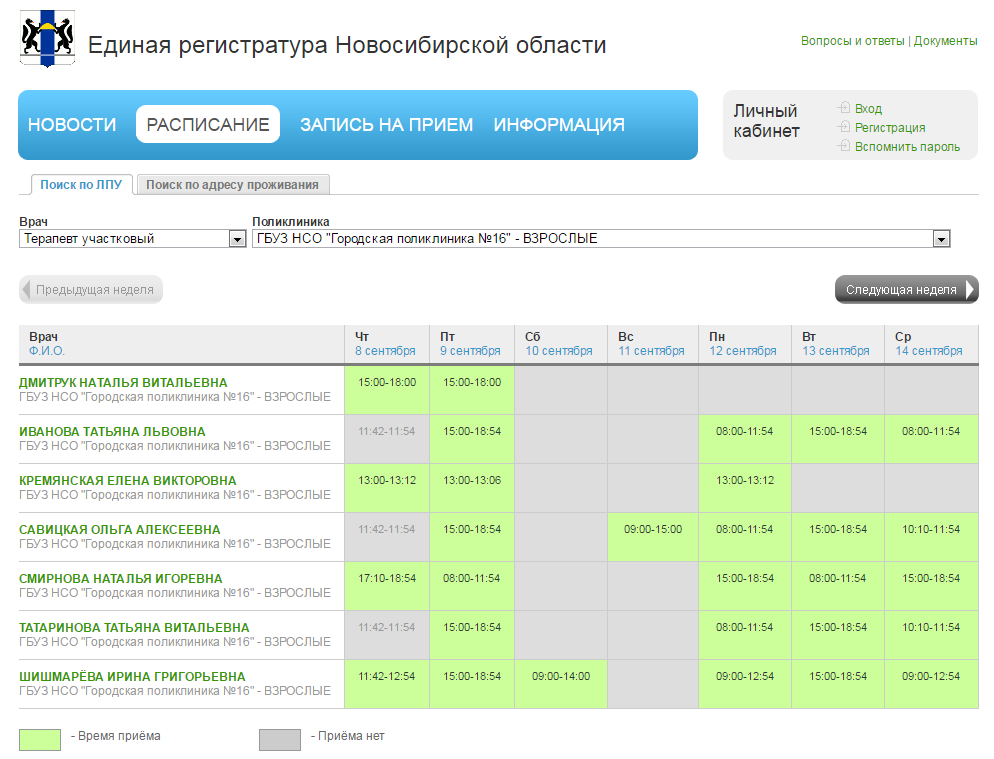
Task: Open the Врач specialty dropdown
Action: (237, 239)
